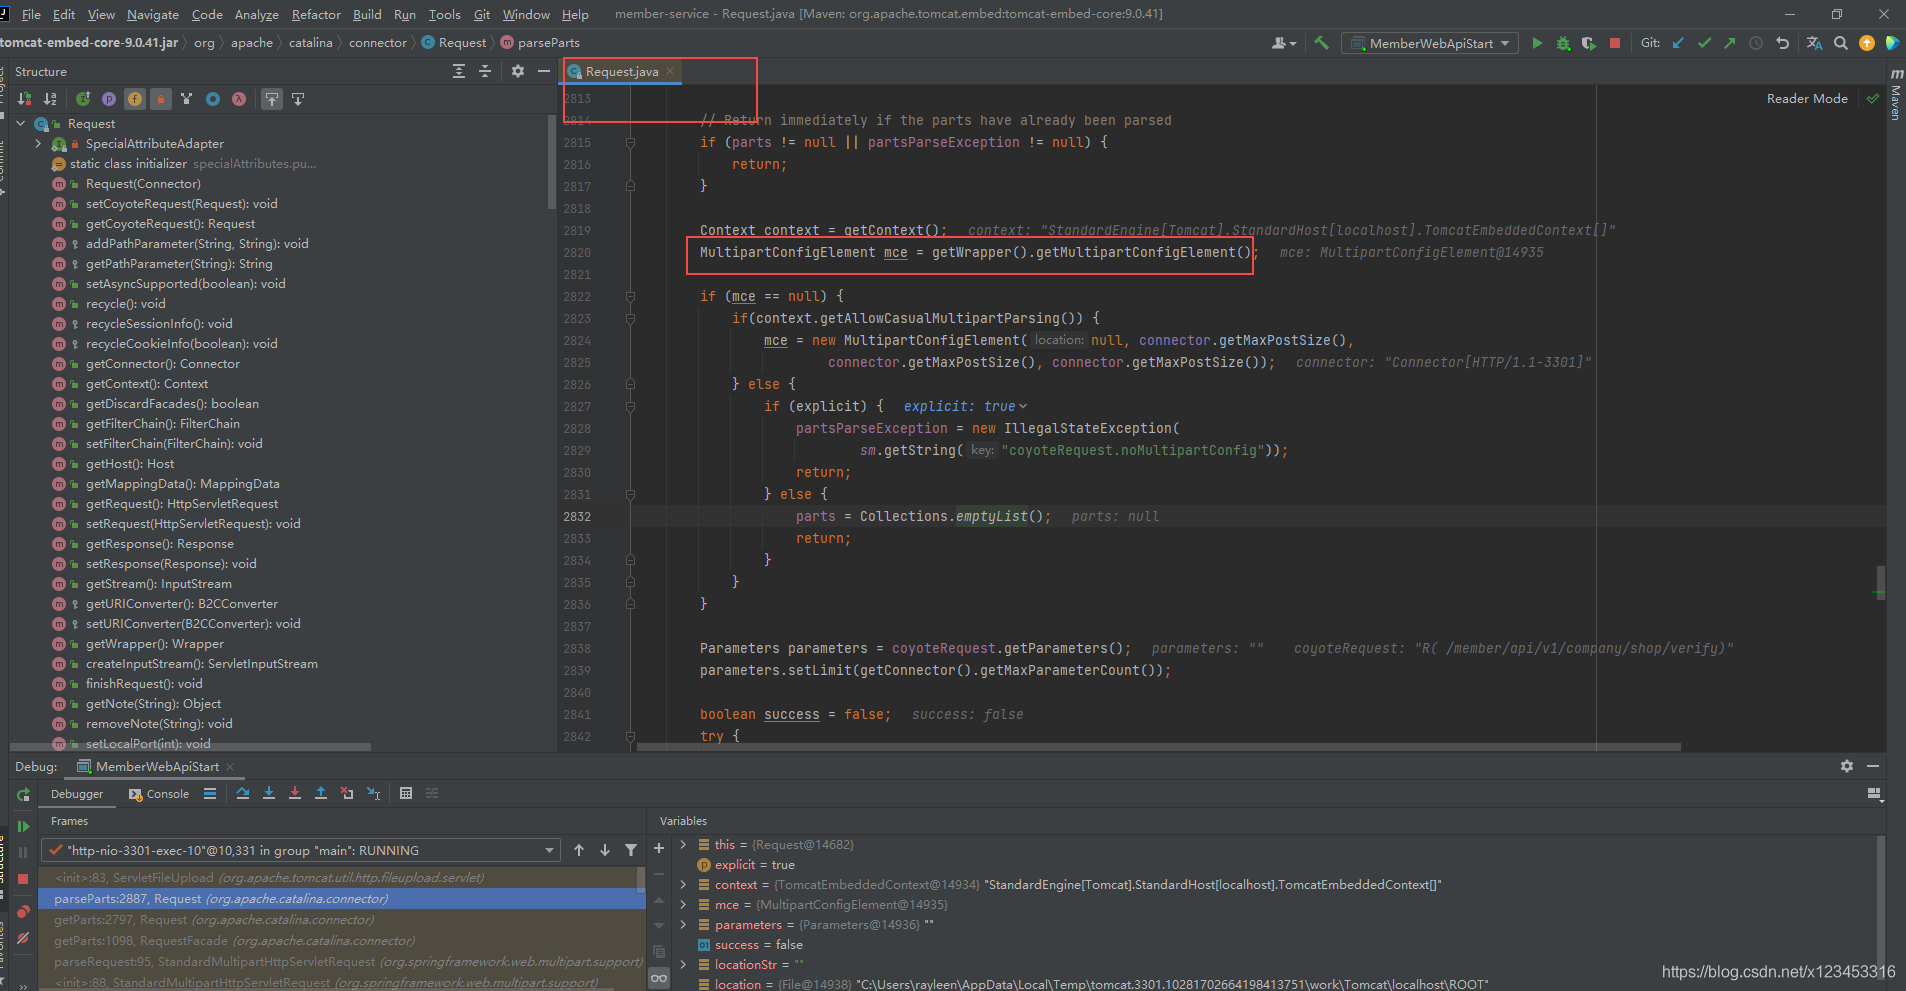Viewport: 1906px width, 991px height.
Task: Stop debug session red square in sidebar
Action: pos(23,878)
